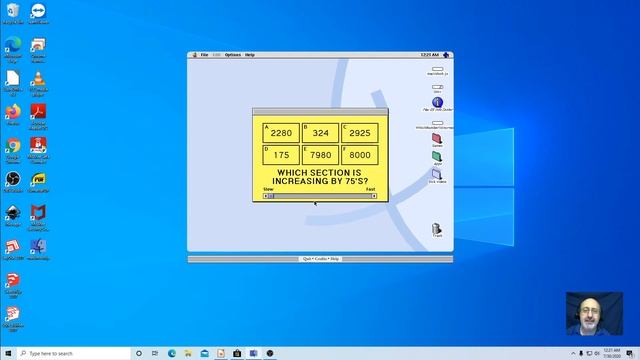
Task: Open File Explorer from the taskbar
Action: click(188, 353)
